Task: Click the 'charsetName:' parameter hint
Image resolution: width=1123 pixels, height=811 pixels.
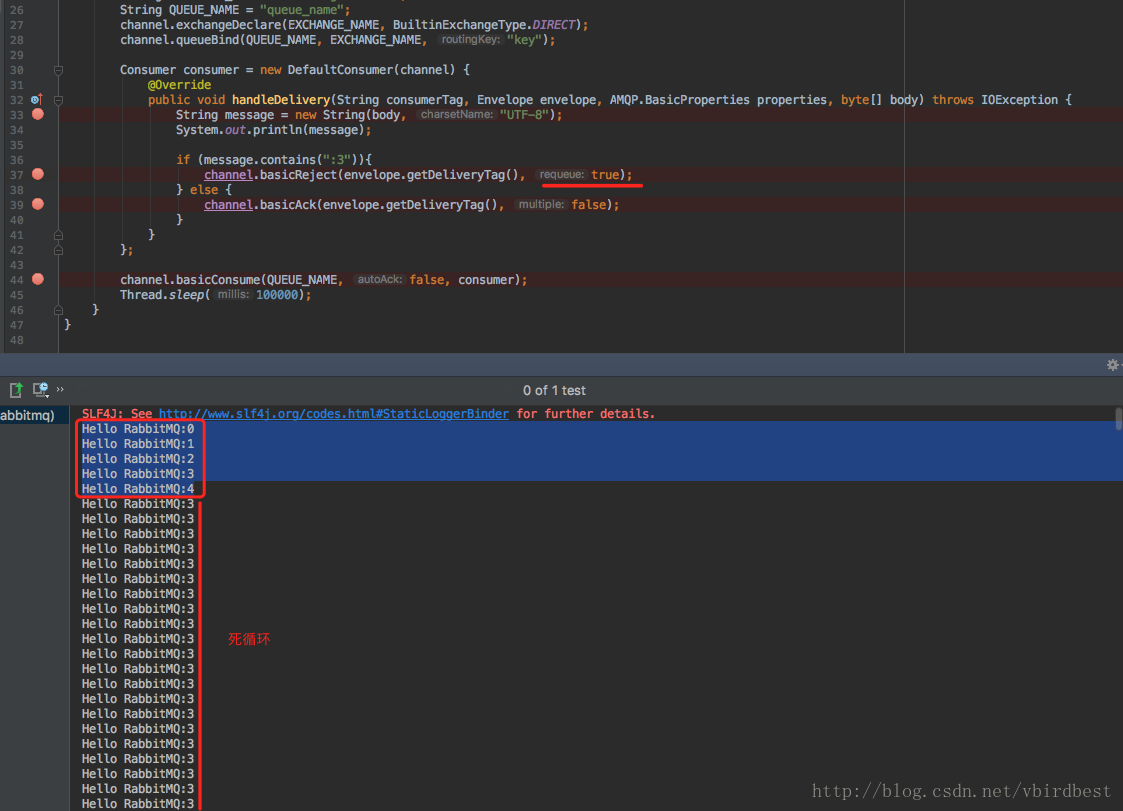Action: click(x=456, y=115)
